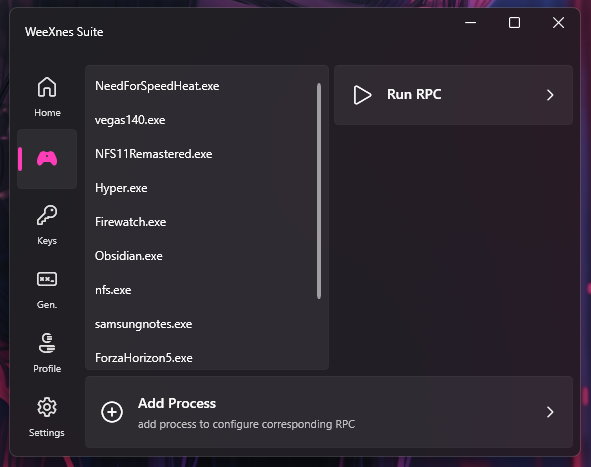The height and width of the screenshot is (467, 591).
Task: Open the Home sidebar icon
Action: [x=47, y=87]
